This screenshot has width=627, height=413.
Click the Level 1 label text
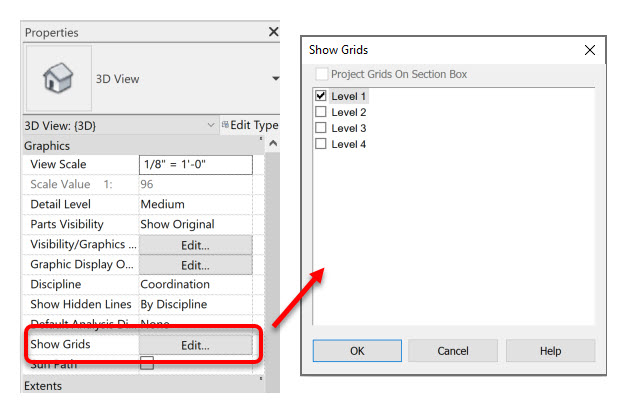(348, 96)
